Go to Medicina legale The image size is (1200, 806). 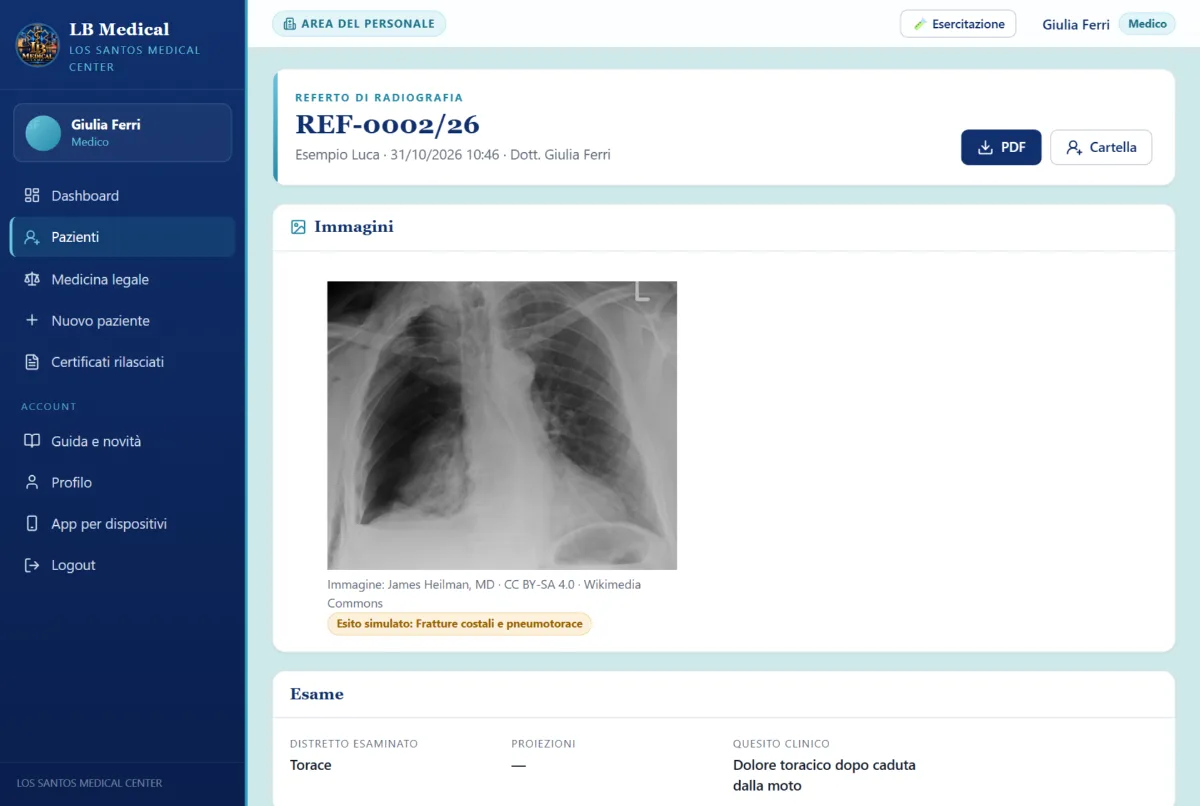(x=122, y=279)
